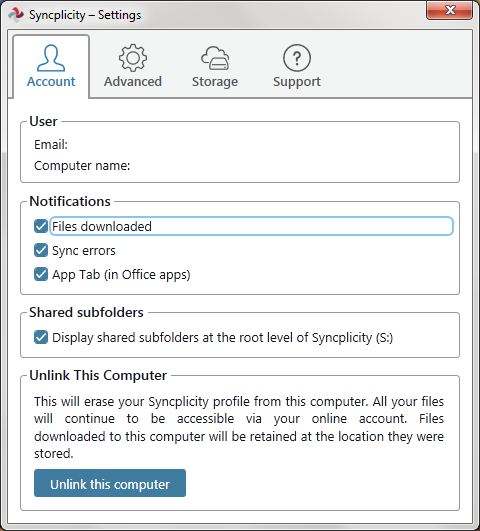The image size is (480, 531).
Task: Open the Storage tab label
Action: pos(215,82)
